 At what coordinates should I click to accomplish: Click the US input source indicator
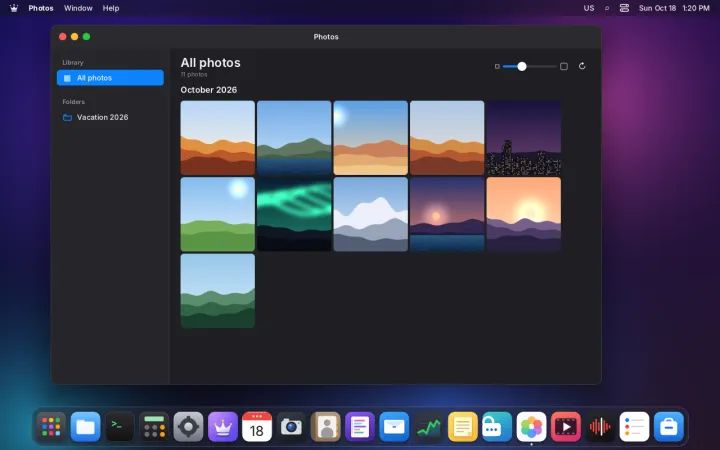pos(589,8)
